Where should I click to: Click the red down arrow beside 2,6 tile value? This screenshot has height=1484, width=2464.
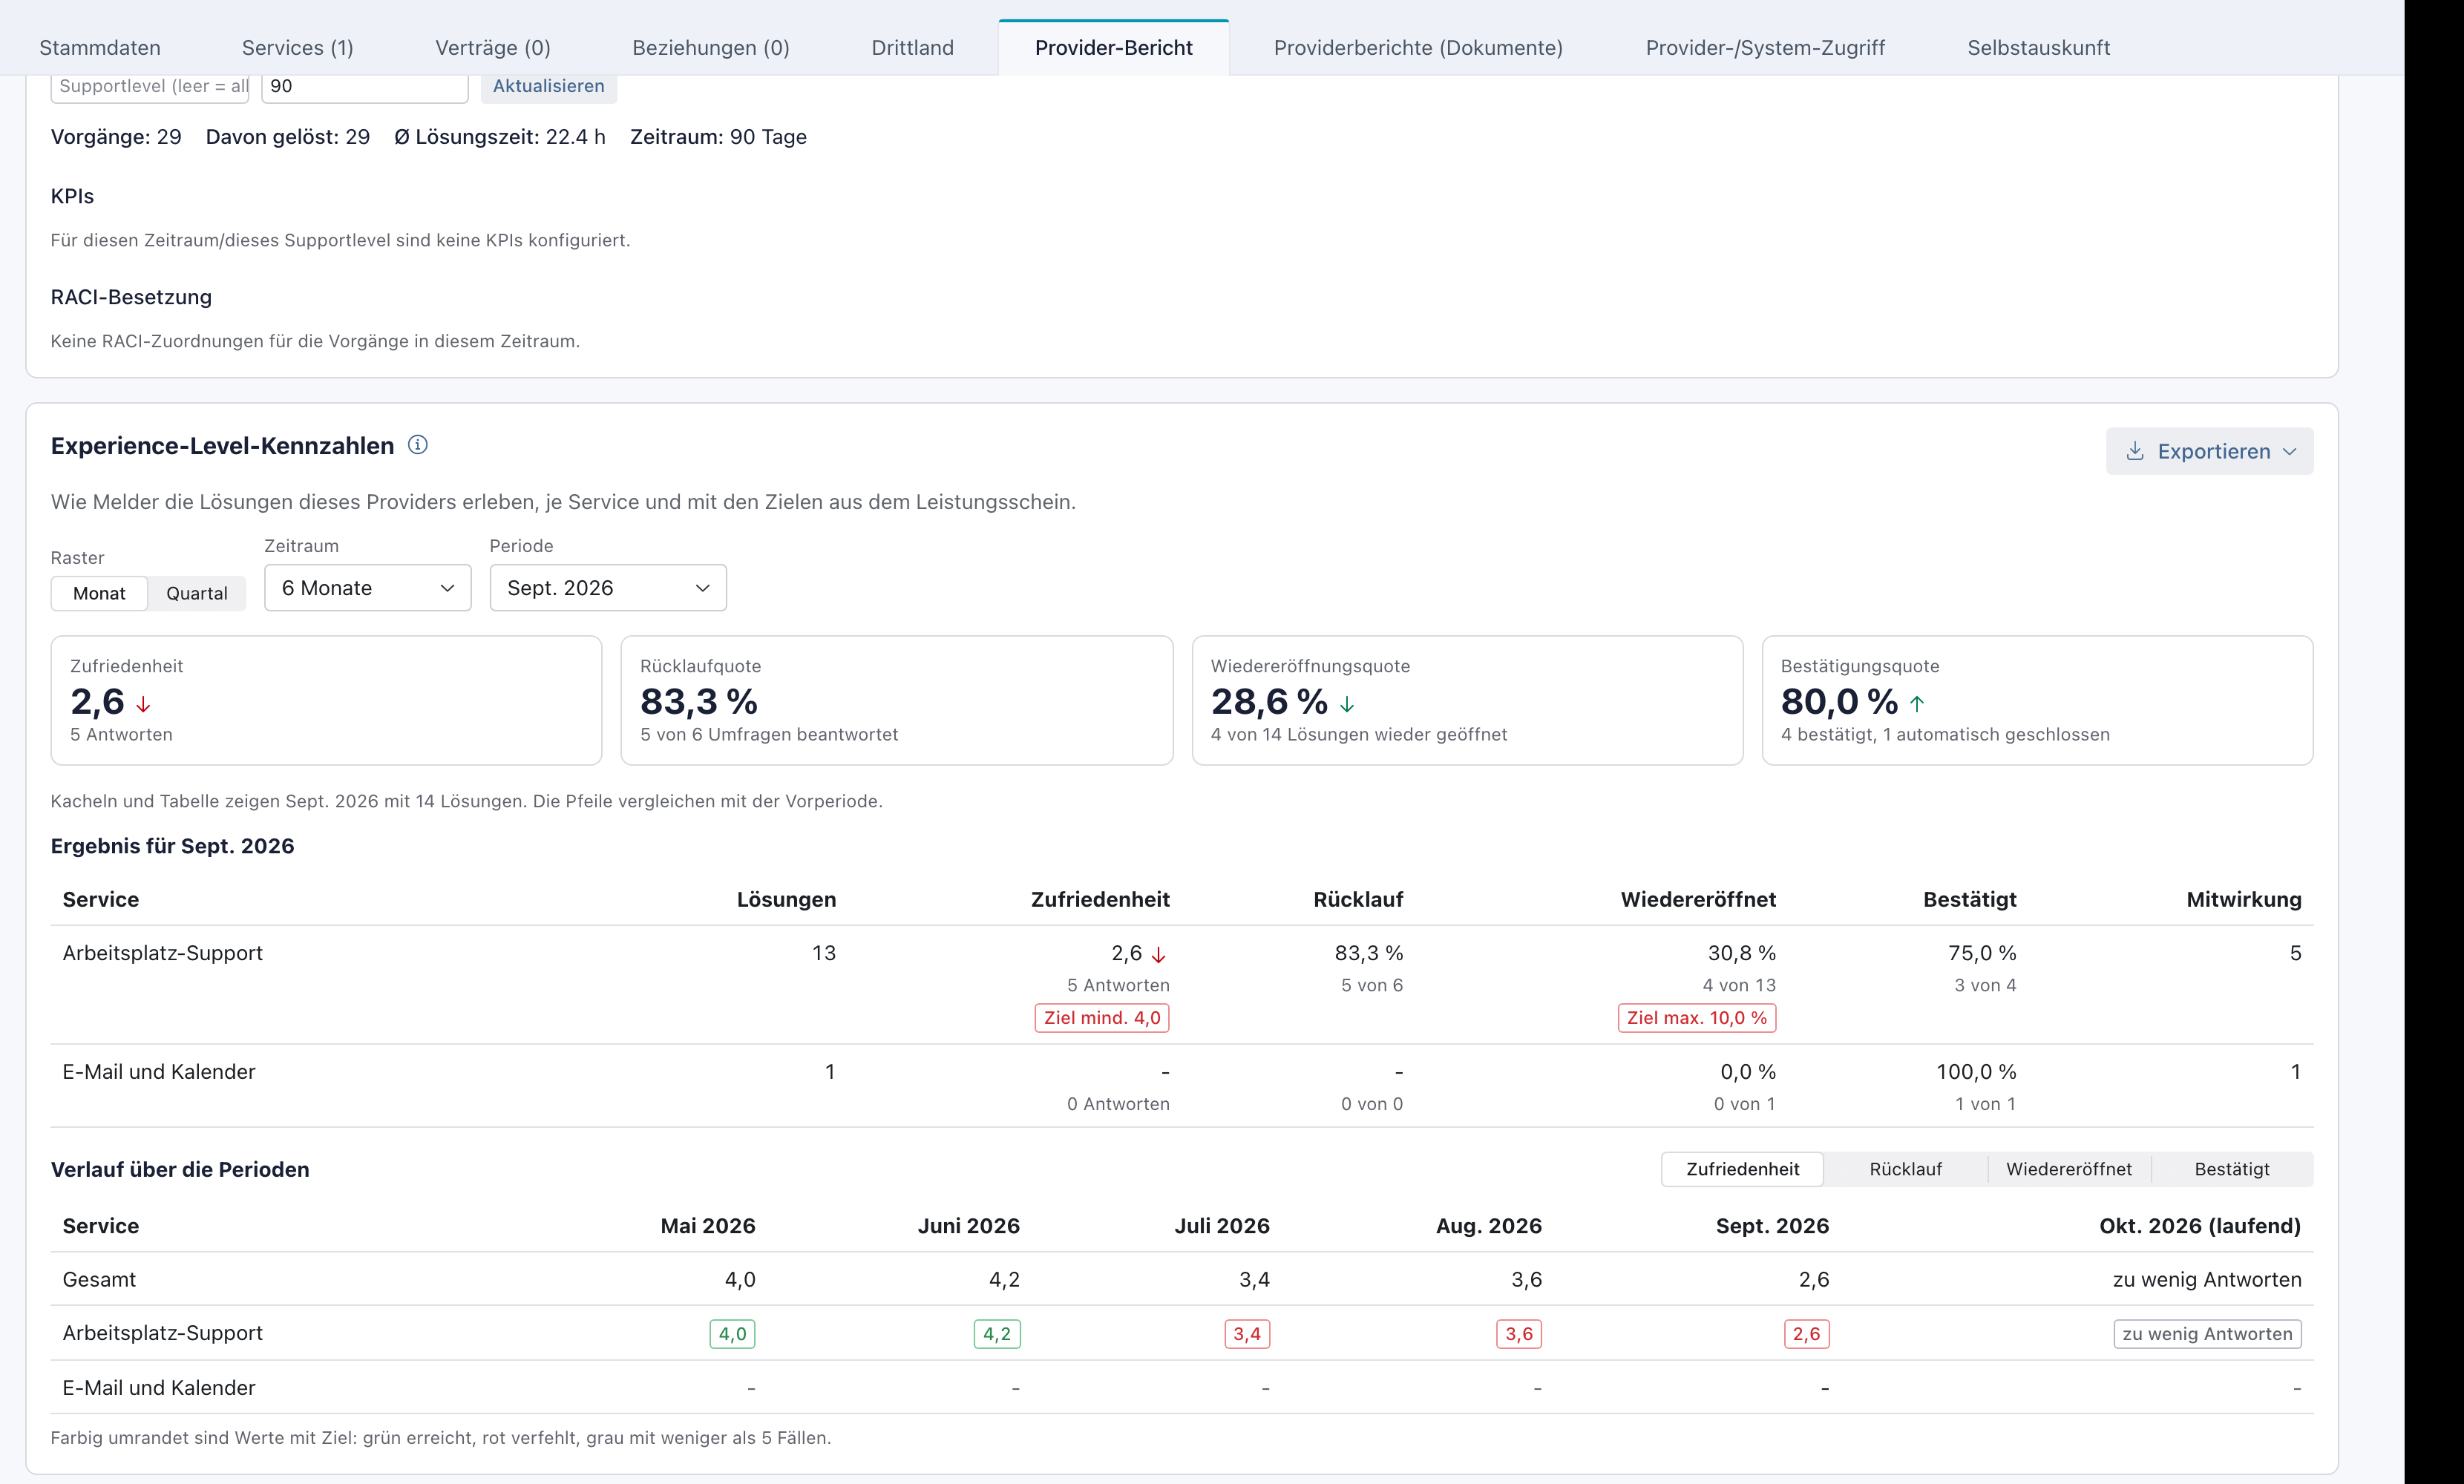(x=143, y=704)
